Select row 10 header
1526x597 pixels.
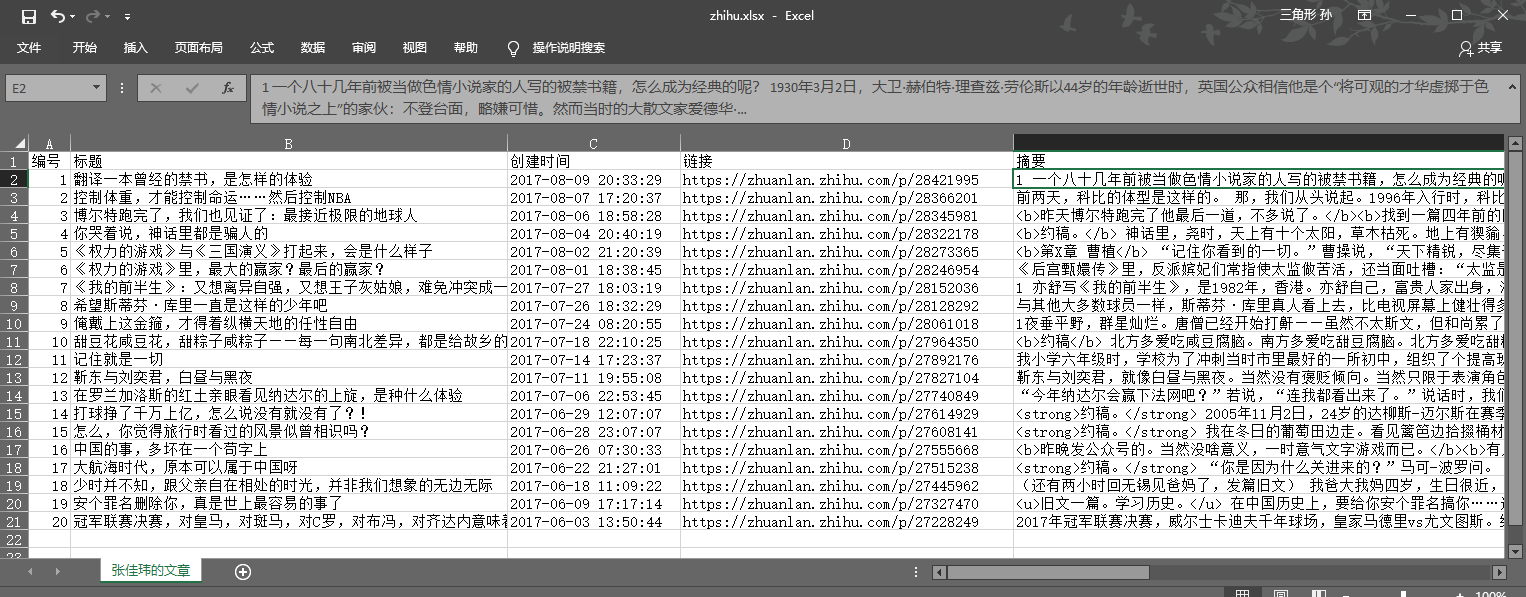tap(14, 324)
